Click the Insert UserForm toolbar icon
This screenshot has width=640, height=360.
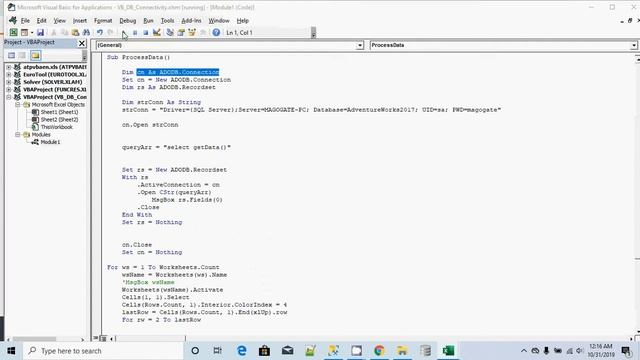coord(24,32)
